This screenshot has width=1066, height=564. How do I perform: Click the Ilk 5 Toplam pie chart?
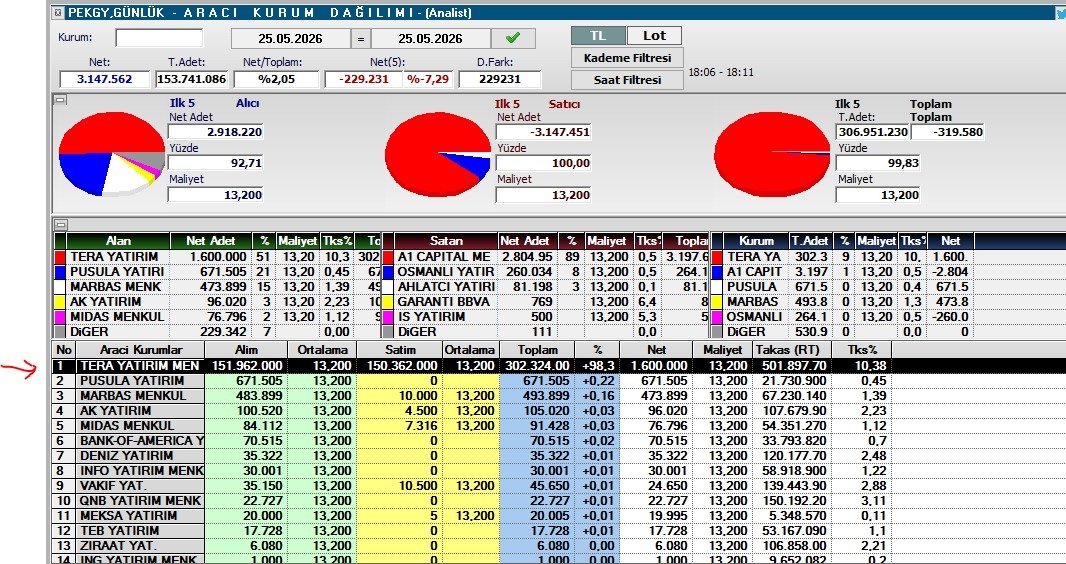[772, 154]
